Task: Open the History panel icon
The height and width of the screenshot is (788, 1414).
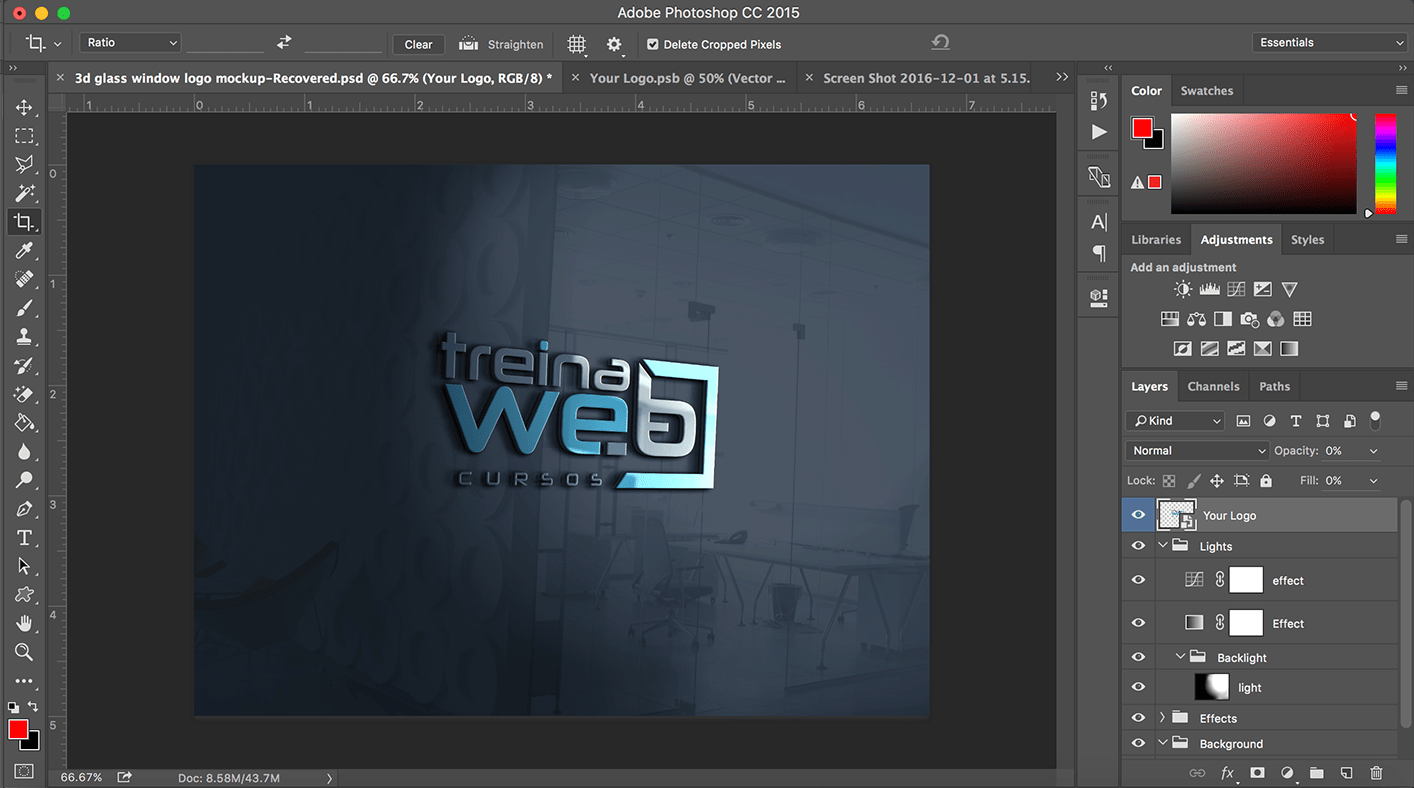Action: pos(1099,100)
